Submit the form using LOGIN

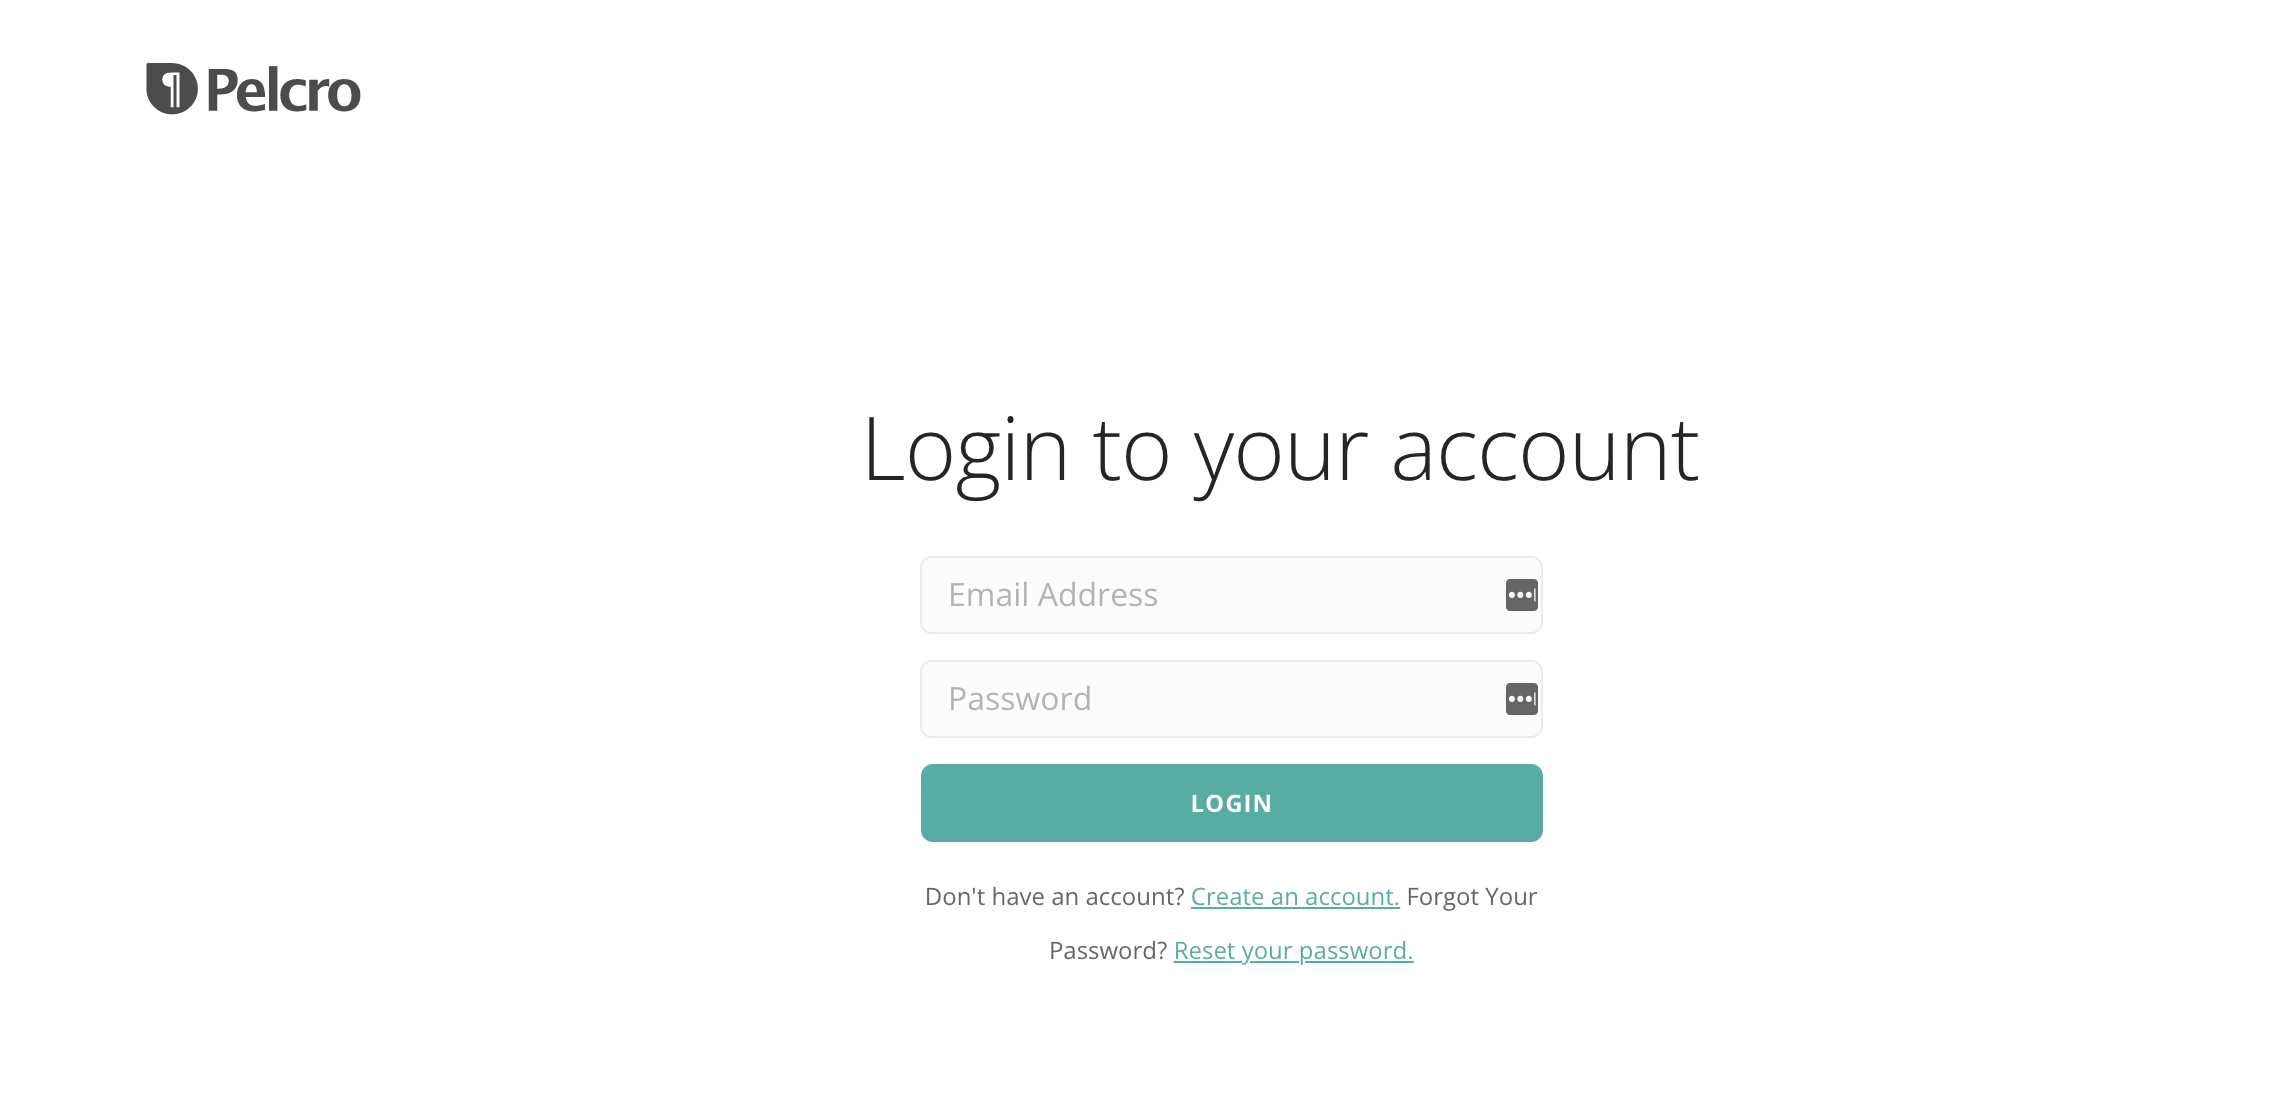tap(1231, 803)
